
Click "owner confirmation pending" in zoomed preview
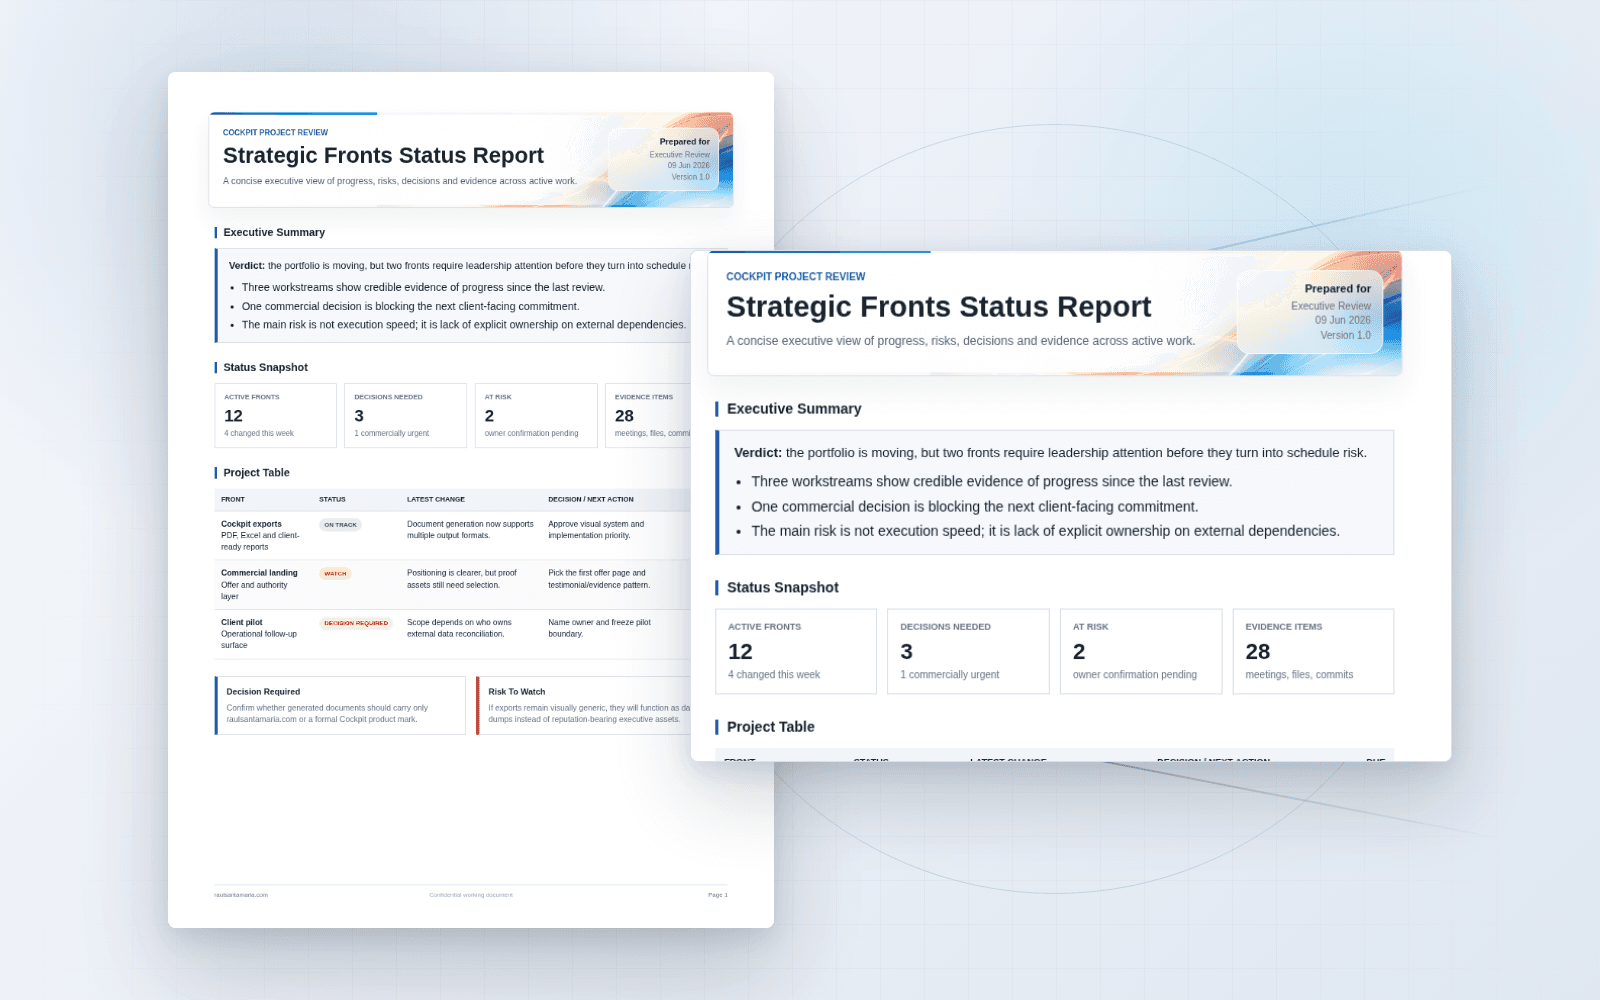point(1135,674)
